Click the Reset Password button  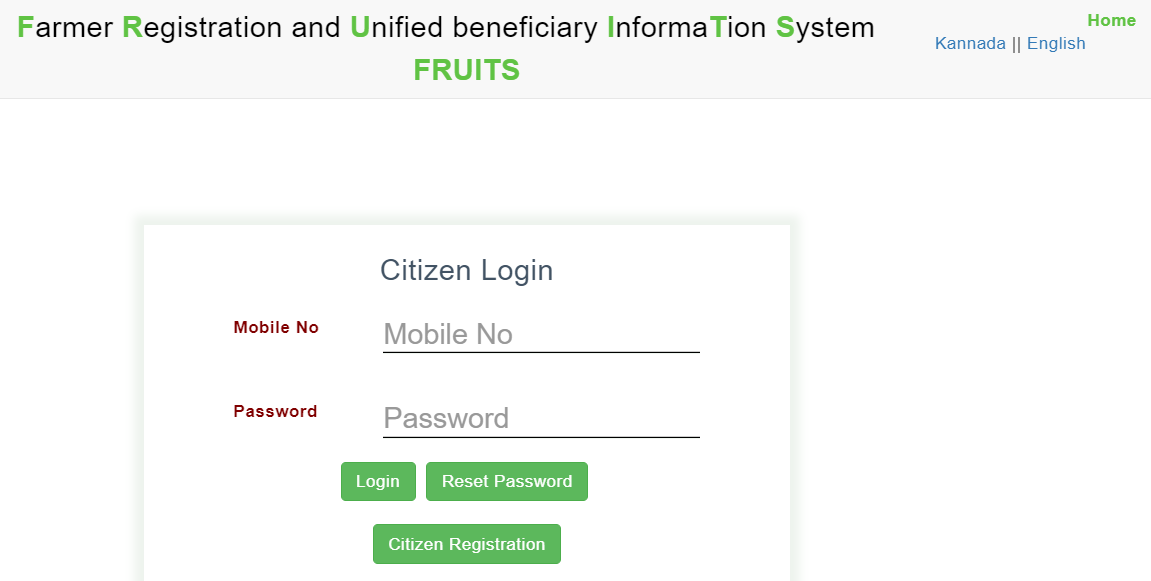506,481
